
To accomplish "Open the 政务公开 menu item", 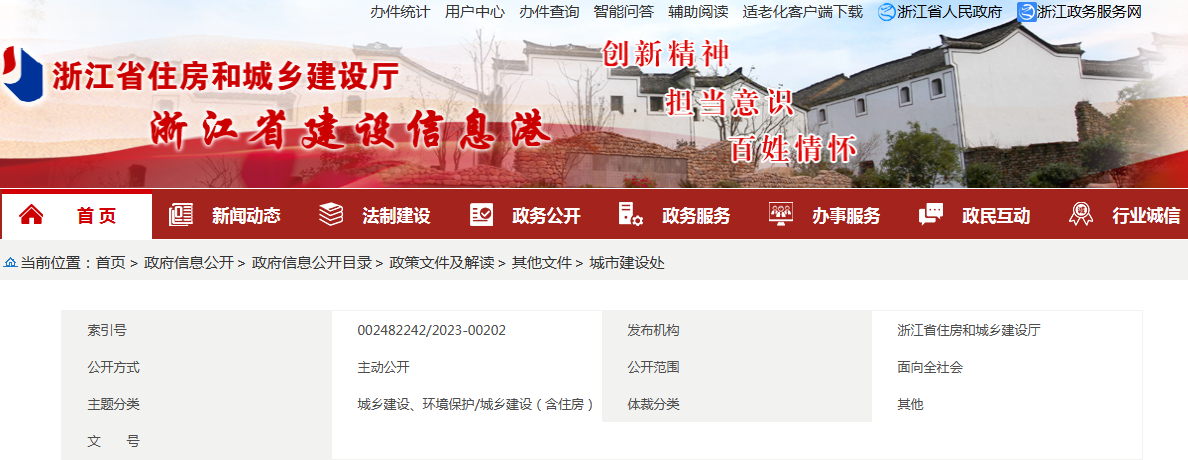I will pyautogui.click(x=546, y=216).
